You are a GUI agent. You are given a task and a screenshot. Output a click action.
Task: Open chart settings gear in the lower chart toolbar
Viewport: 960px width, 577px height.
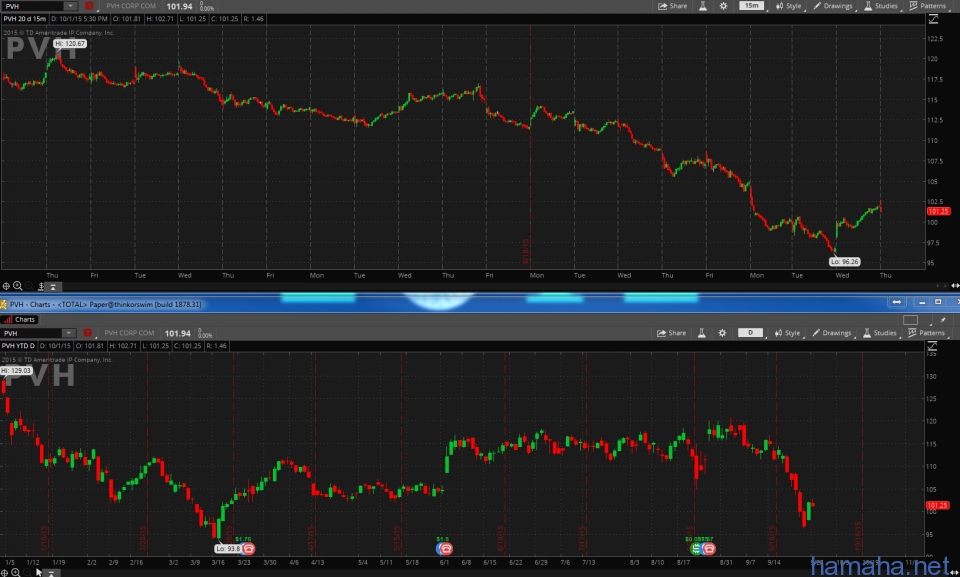point(722,333)
